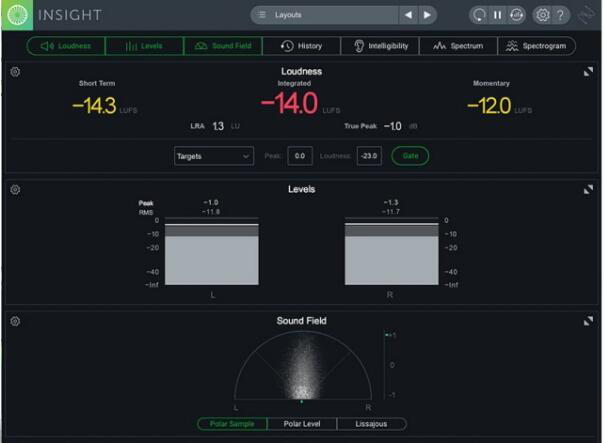This screenshot has width=604, height=443.
Task: Open the Targets dropdown
Action: click(214, 156)
